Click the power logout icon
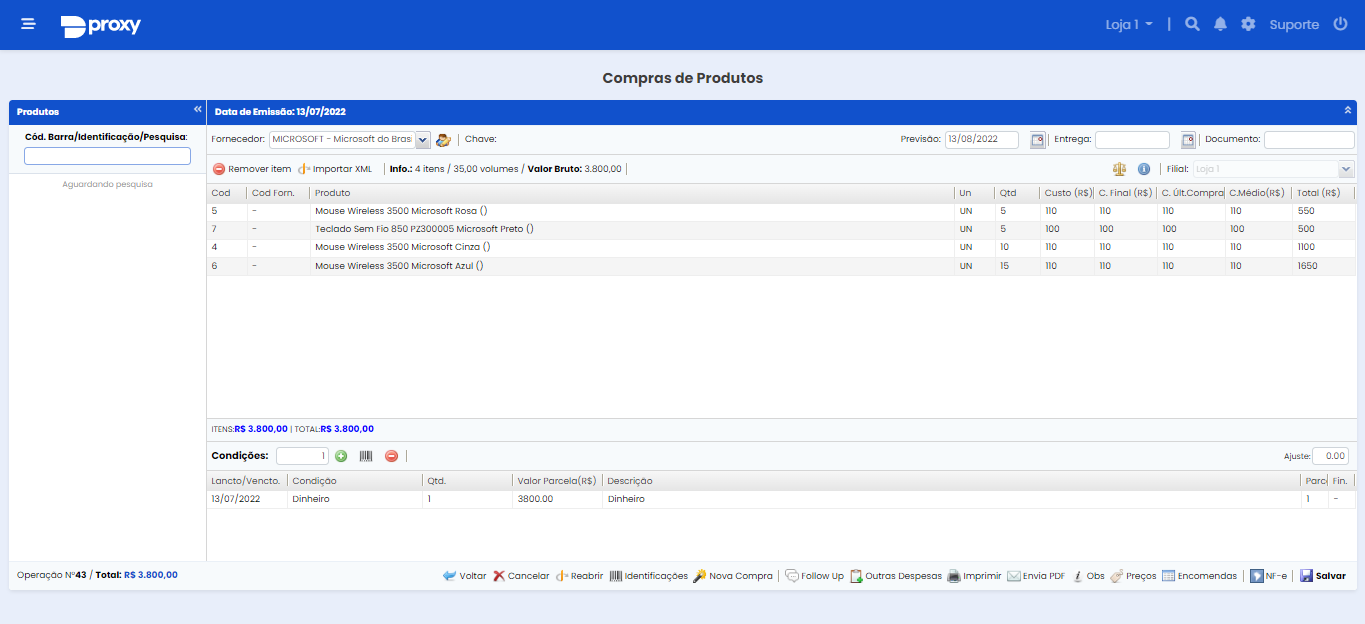 (x=1341, y=24)
